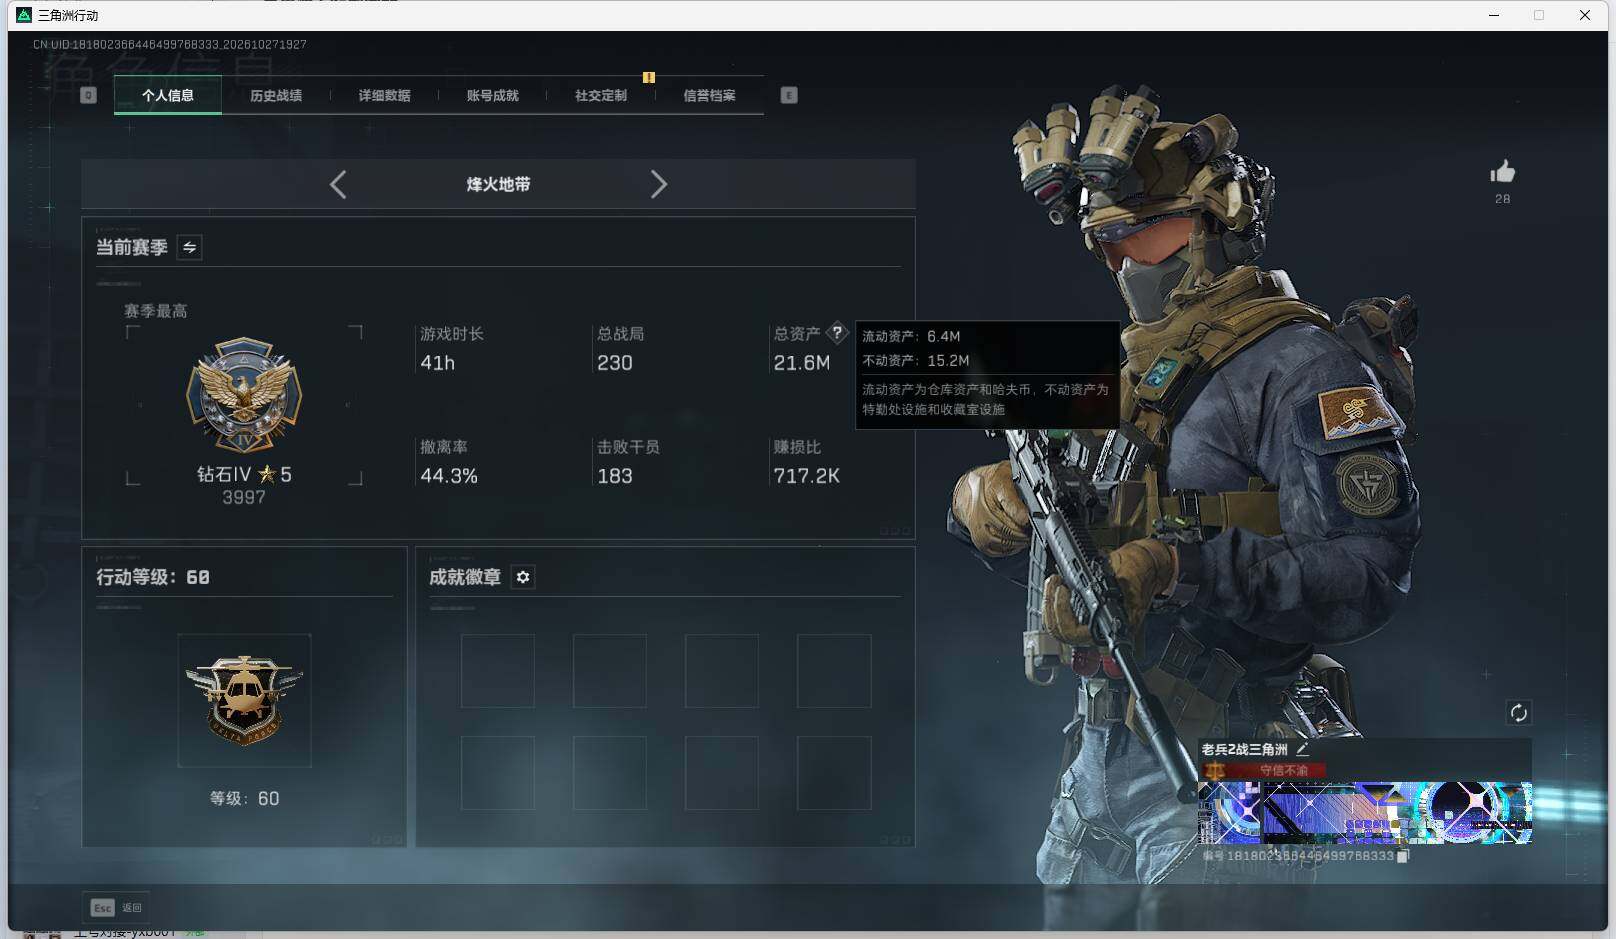This screenshot has width=1616, height=939.
Task: Switch to the 详细数据 tab
Action: (384, 95)
